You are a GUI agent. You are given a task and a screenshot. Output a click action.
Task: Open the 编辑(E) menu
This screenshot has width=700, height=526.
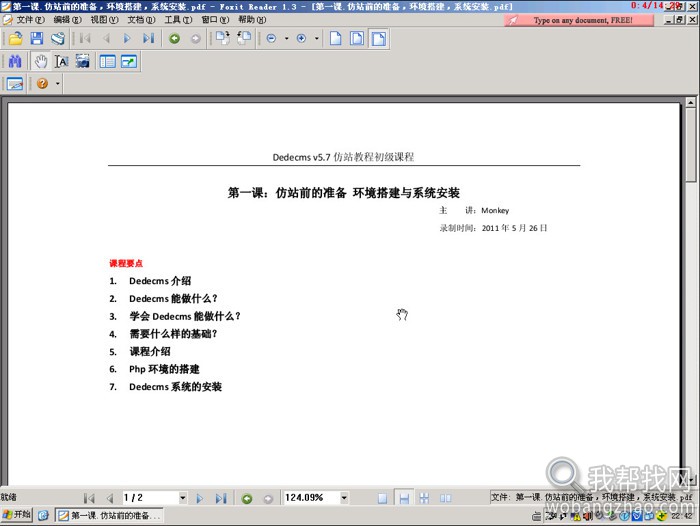tap(67, 20)
